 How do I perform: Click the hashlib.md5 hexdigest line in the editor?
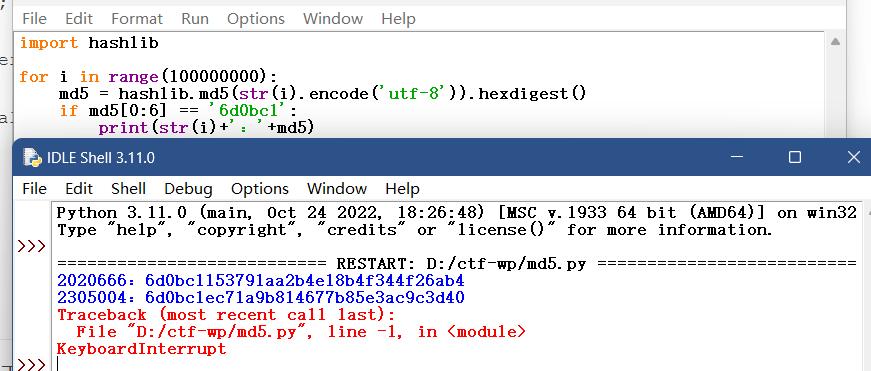pos(322,93)
